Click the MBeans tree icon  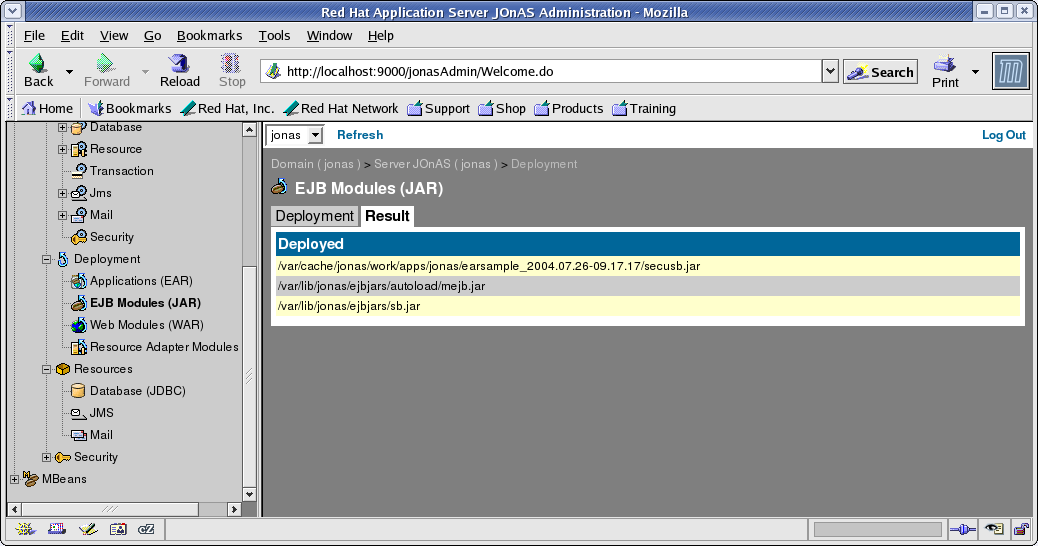[30, 478]
